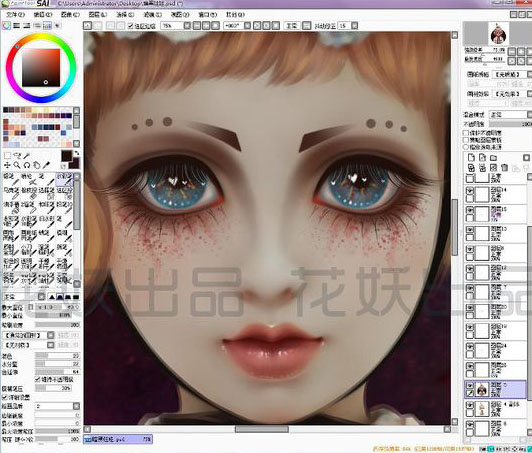Image resolution: width=532 pixels, height=453 pixels.
Task: Transfer layer down icon in layer panel
Action: 471,168
